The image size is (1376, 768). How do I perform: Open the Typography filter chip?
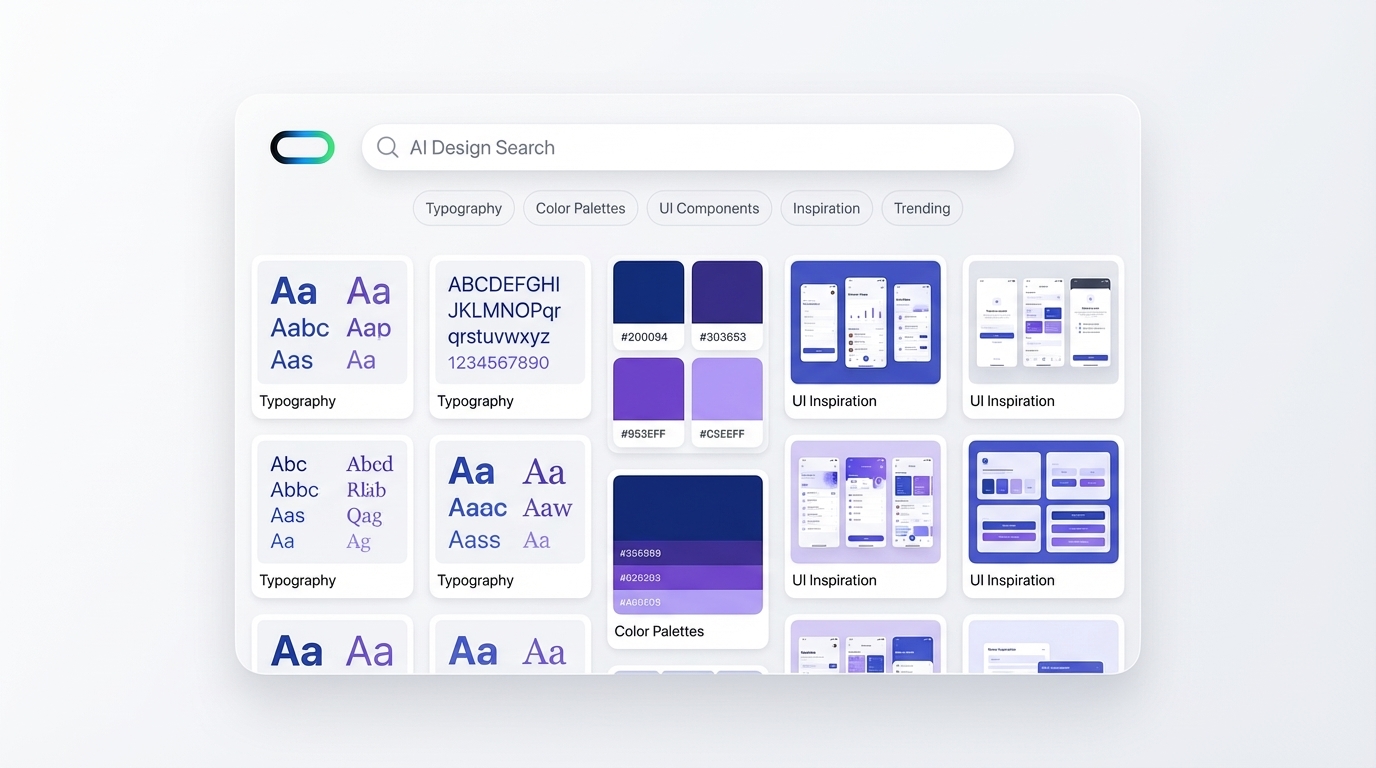click(x=463, y=208)
